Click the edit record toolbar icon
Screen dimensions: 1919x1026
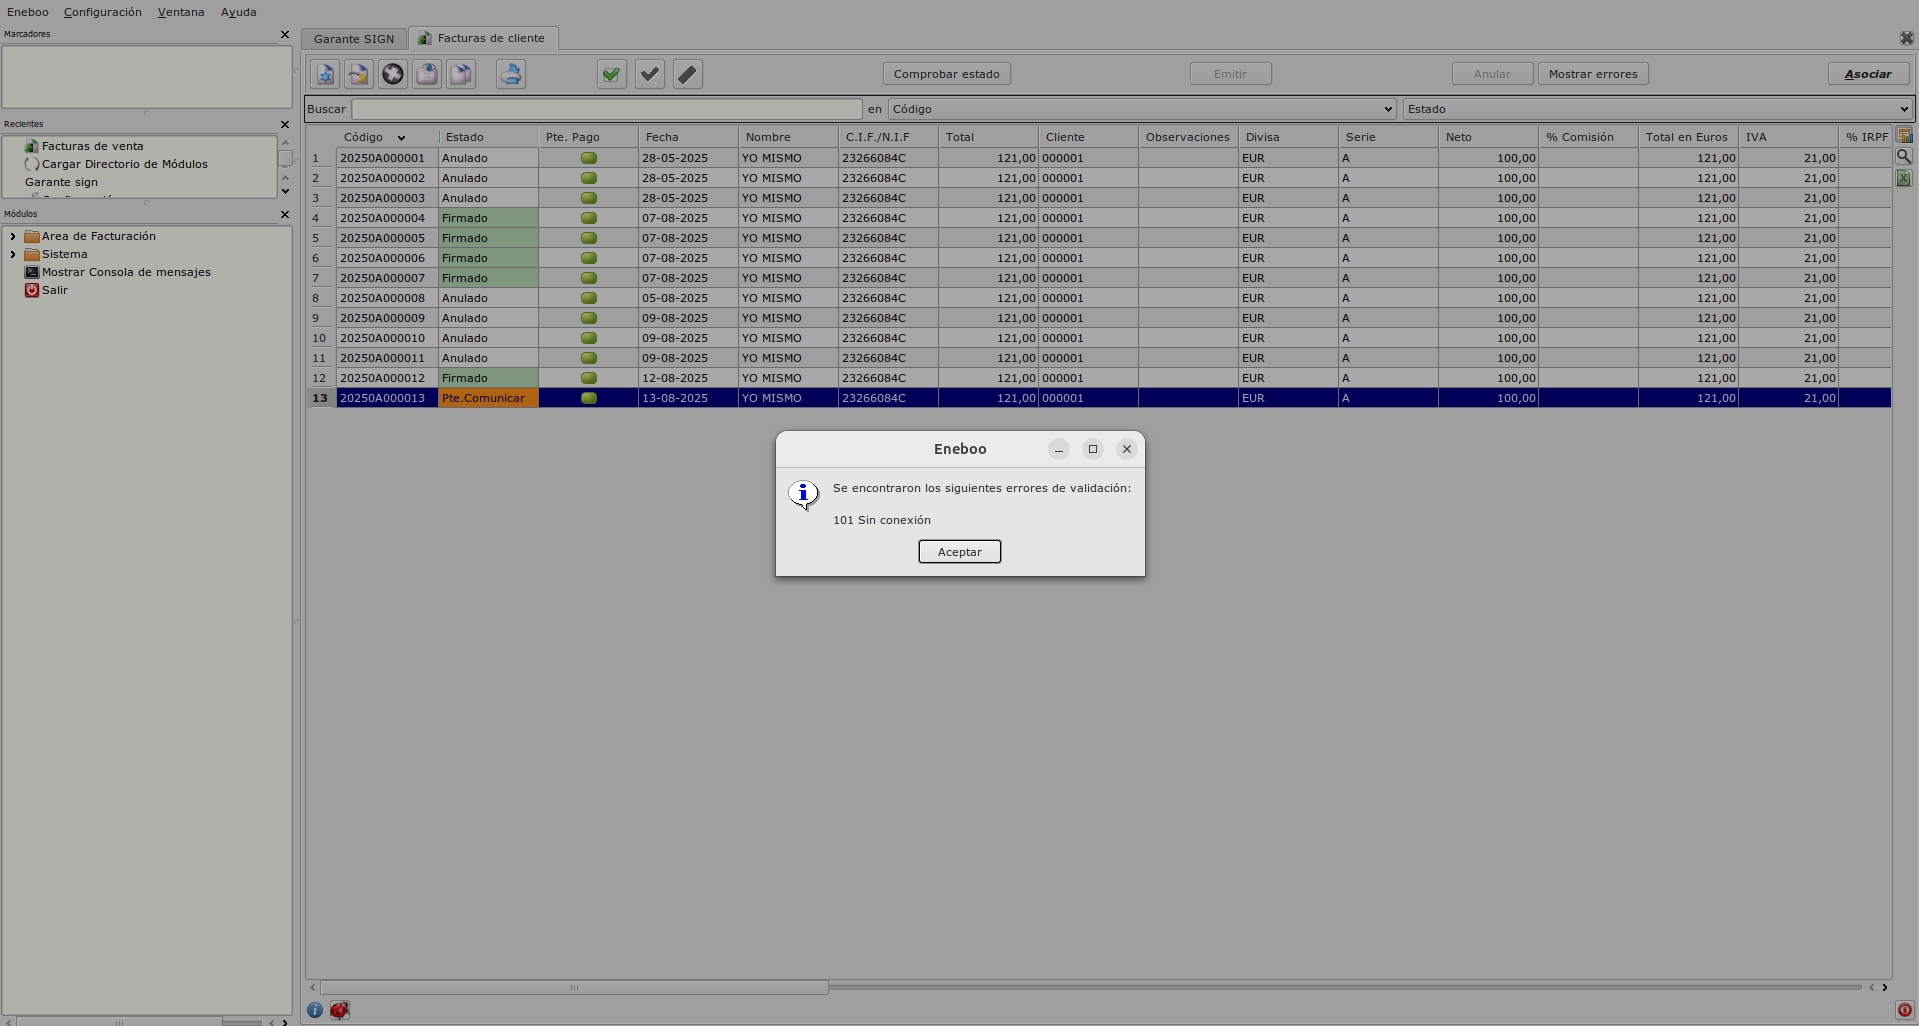pos(358,74)
